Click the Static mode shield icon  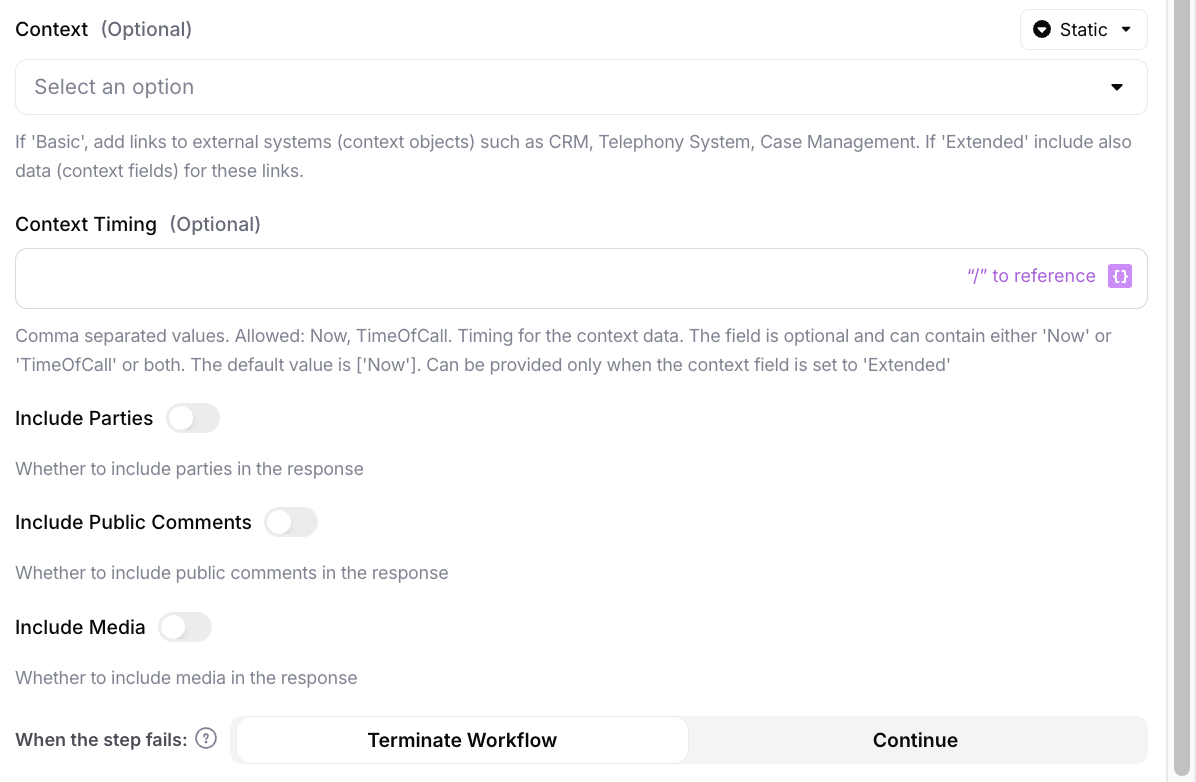(1042, 30)
